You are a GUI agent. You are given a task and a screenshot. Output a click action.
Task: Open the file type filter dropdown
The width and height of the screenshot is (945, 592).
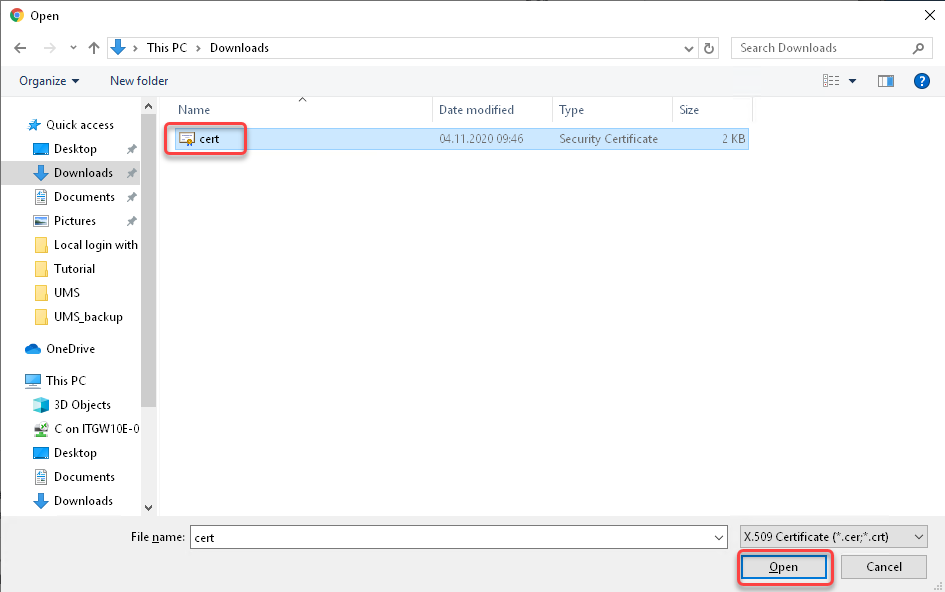coord(833,537)
